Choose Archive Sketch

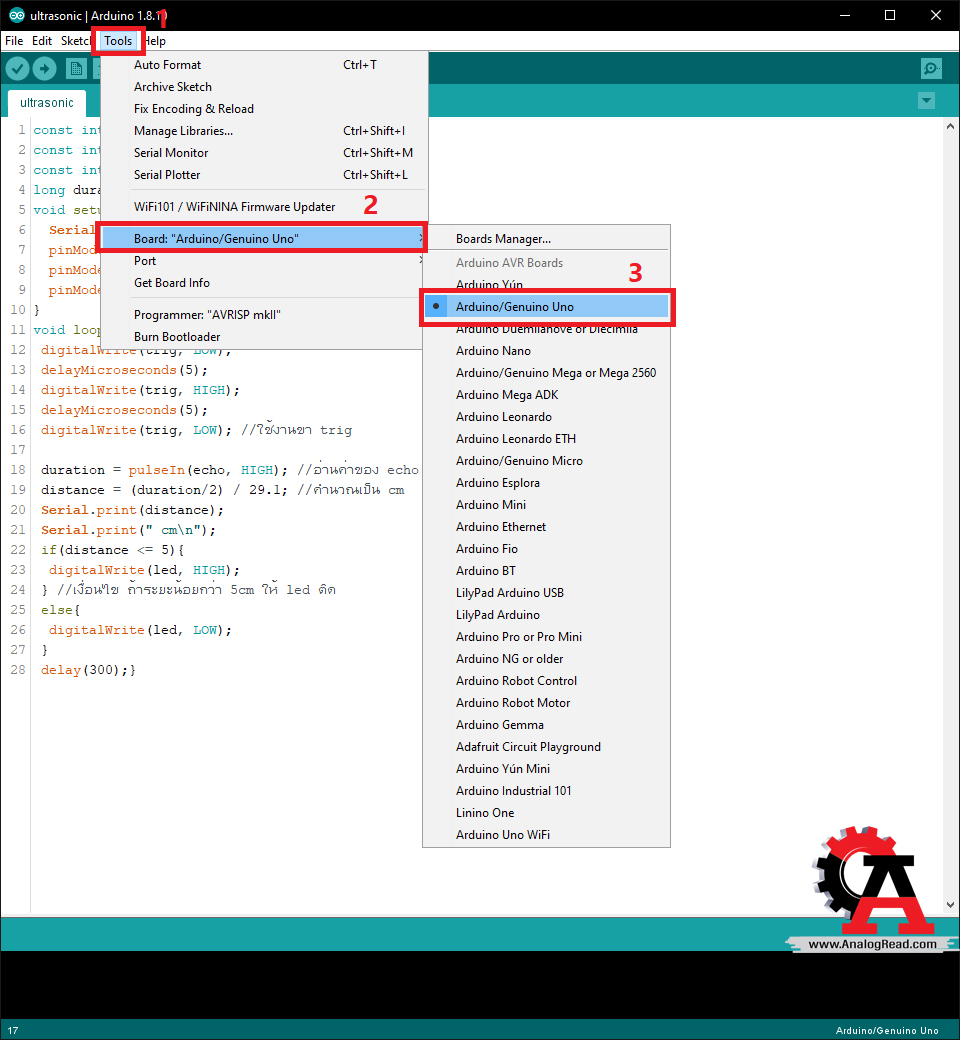[264, 87]
